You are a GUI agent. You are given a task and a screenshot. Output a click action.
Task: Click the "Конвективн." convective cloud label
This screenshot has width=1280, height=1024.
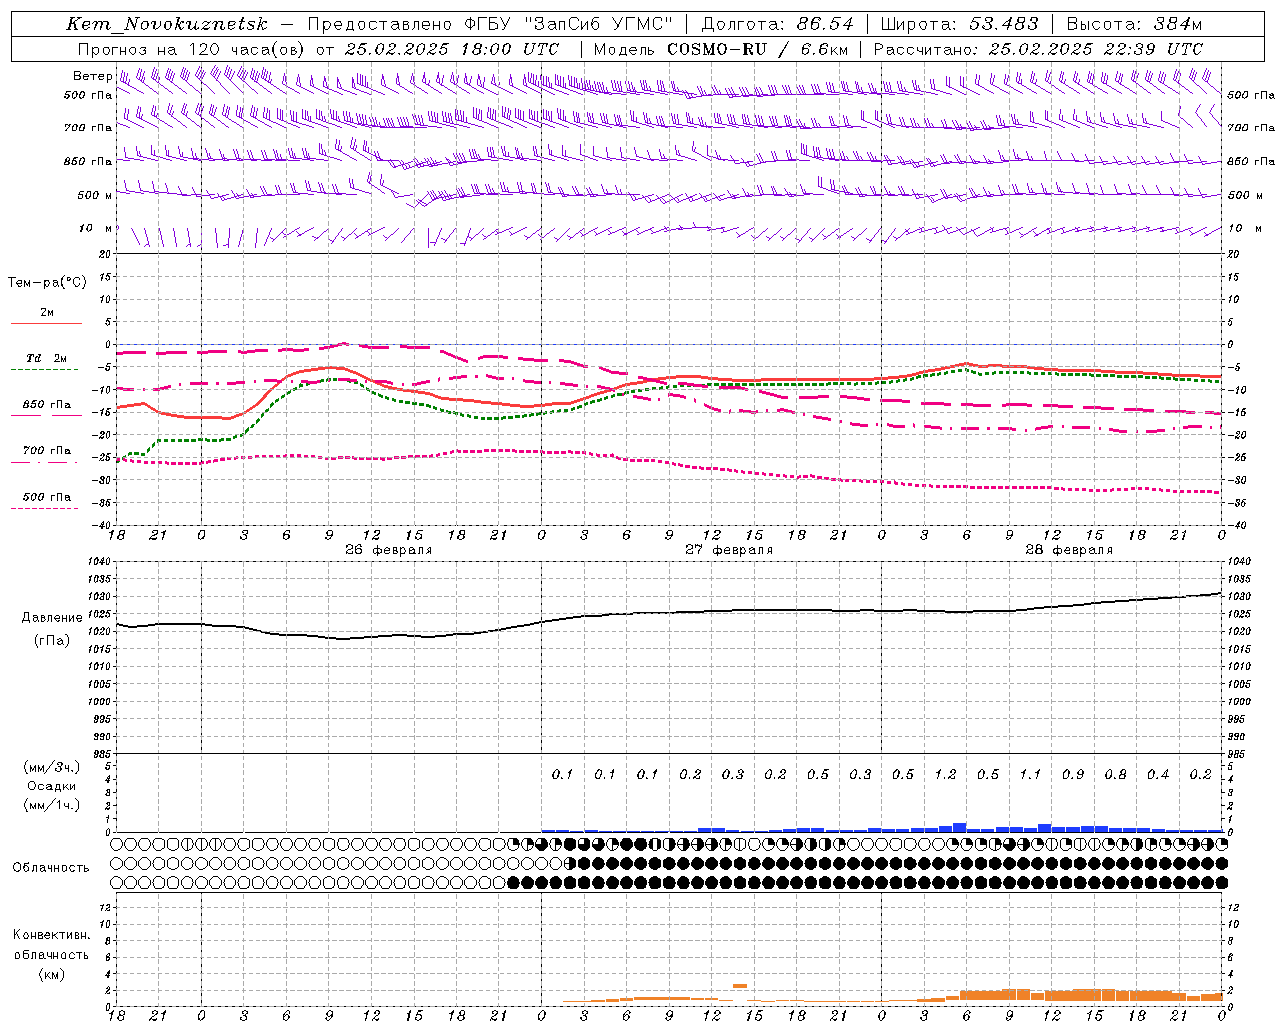point(51,935)
